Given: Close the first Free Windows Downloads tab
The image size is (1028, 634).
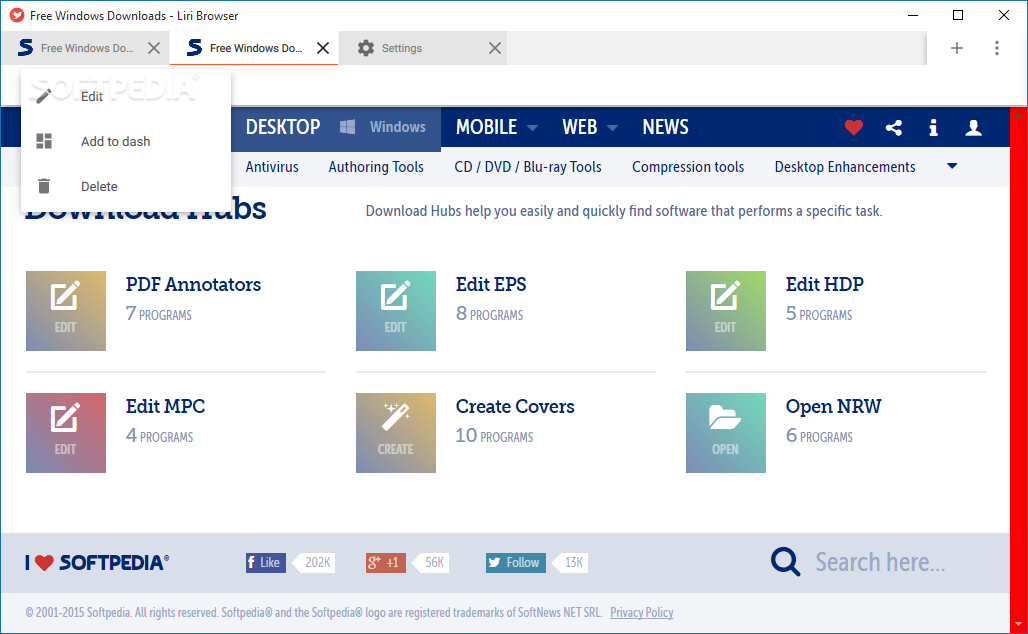Looking at the screenshot, I should 154,48.
